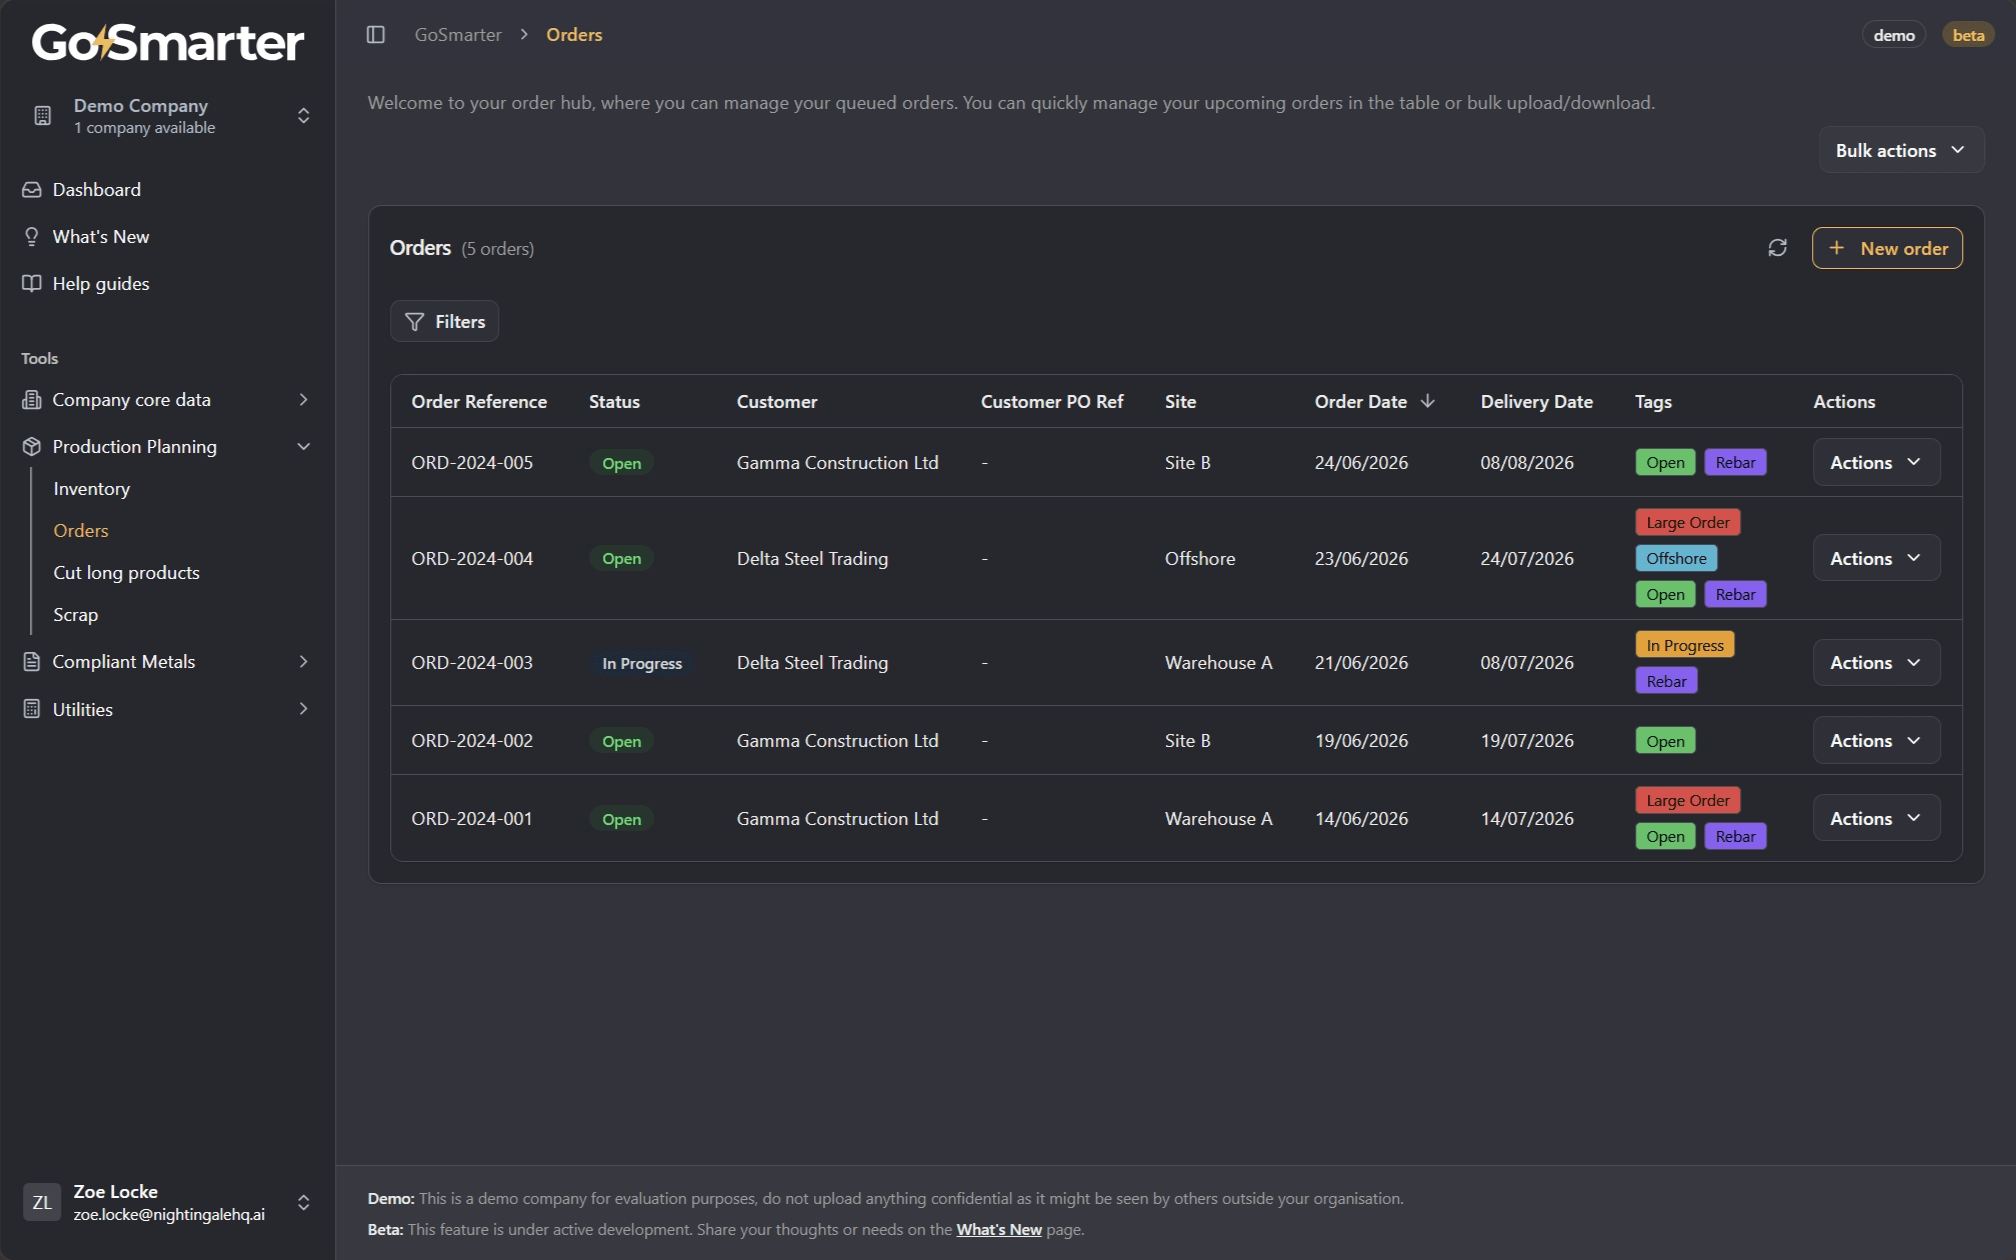The width and height of the screenshot is (2016, 1260).
Task: Select Orders in the sidebar
Action: pyautogui.click(x=81, y=531)
